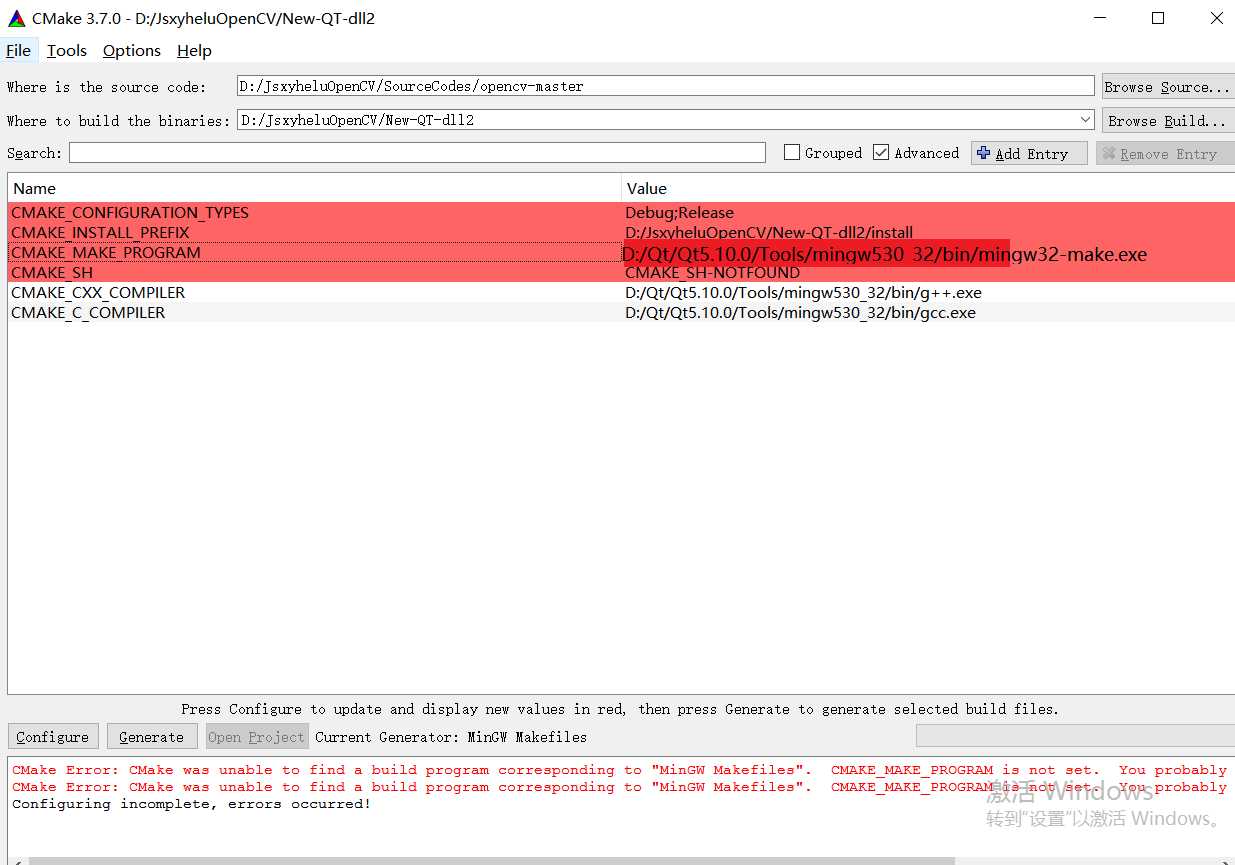Screen dimensions: 1235x865
Task: Focus the Search input field
Action: [417, 153]
